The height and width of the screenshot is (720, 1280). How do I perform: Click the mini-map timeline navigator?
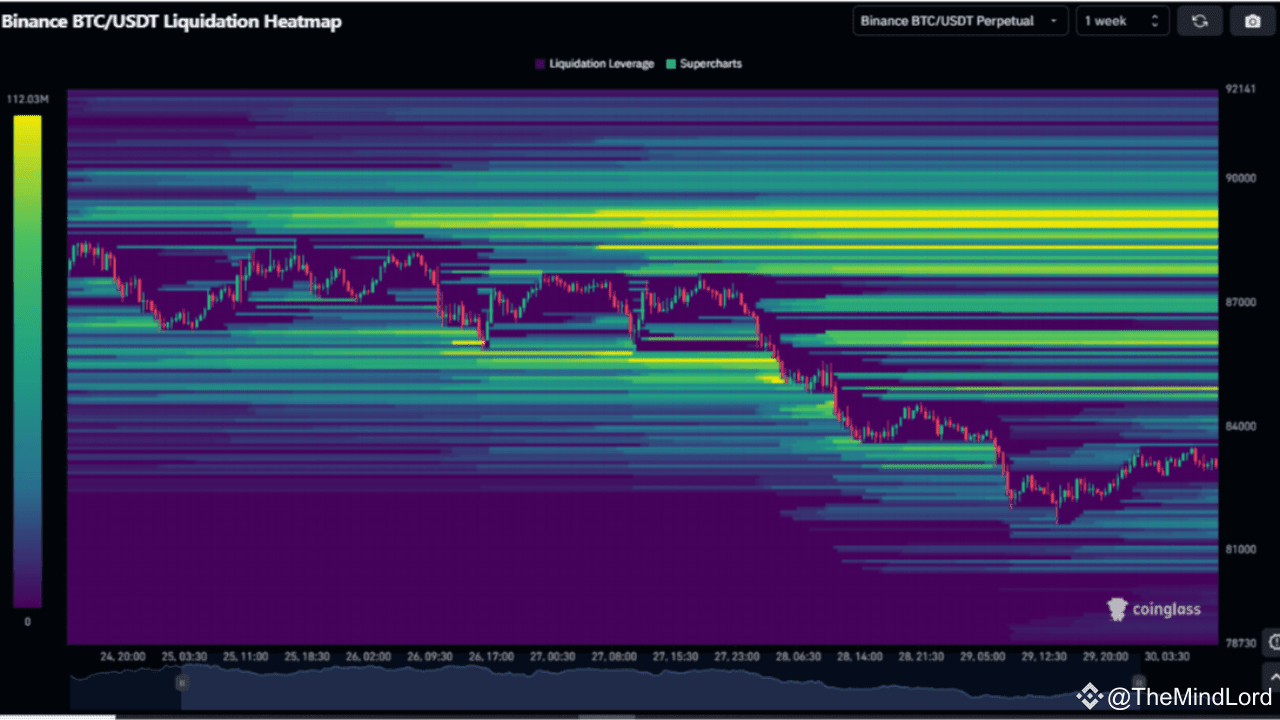640,685
